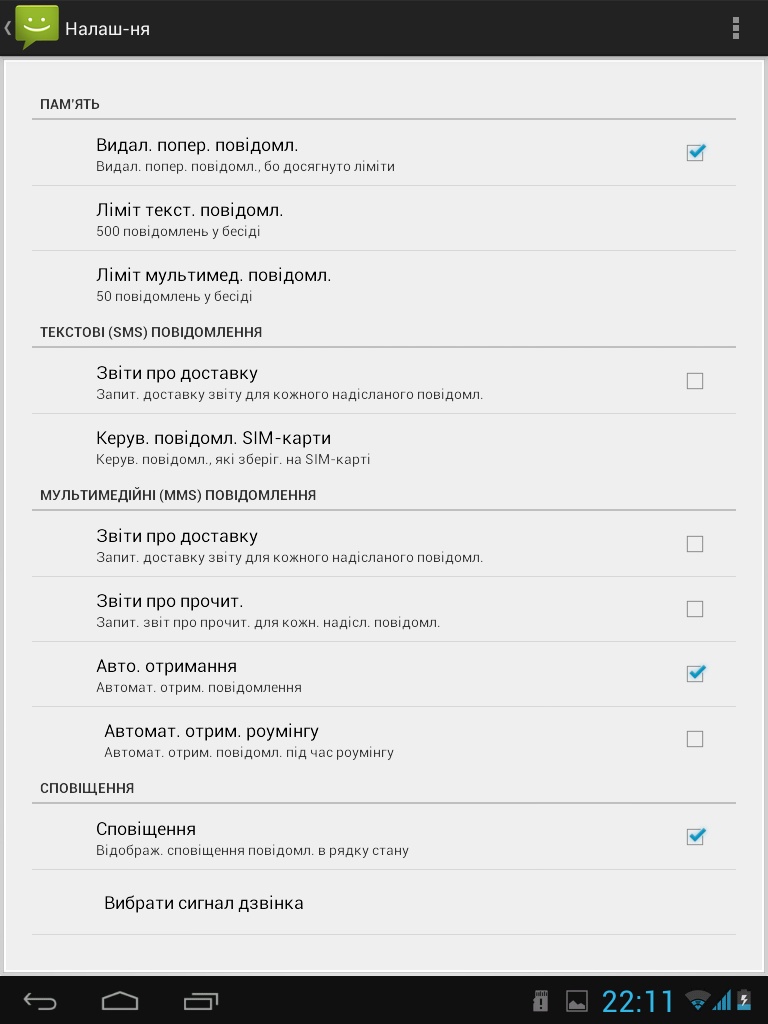Toggle the MMS read reports checkbox

[695, 609]
